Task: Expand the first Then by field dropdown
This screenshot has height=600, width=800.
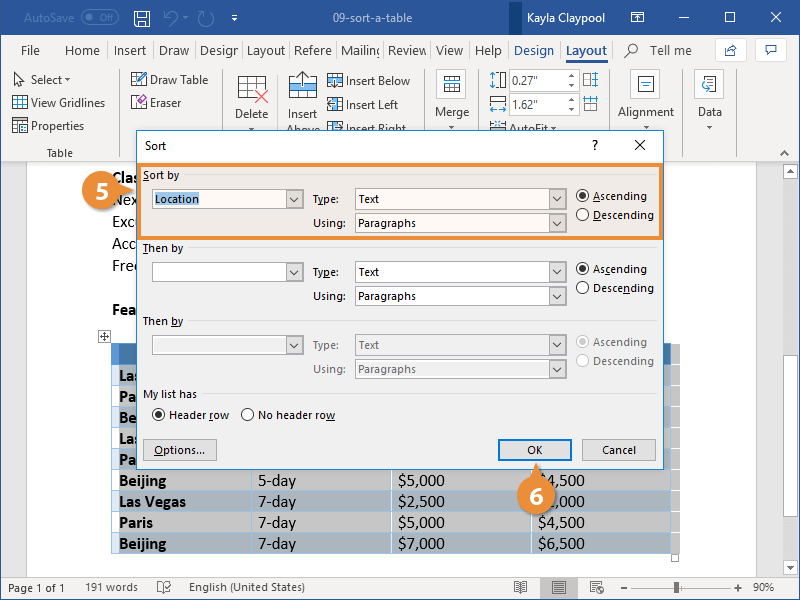Action: [x=294, y=271]
